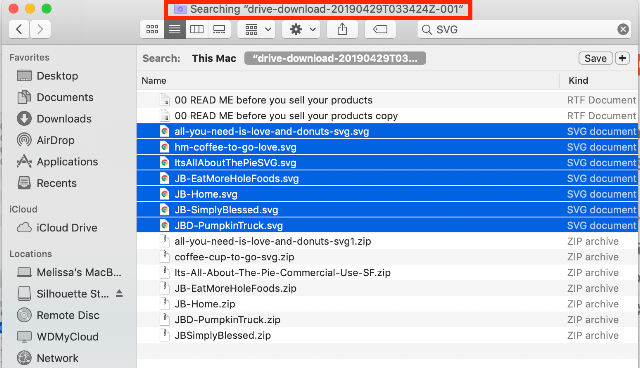The height and width of the screenshot is (368, 640).
Task: Select coffee-cup-to-go-svg.zip
Action: tap(387, 257)
